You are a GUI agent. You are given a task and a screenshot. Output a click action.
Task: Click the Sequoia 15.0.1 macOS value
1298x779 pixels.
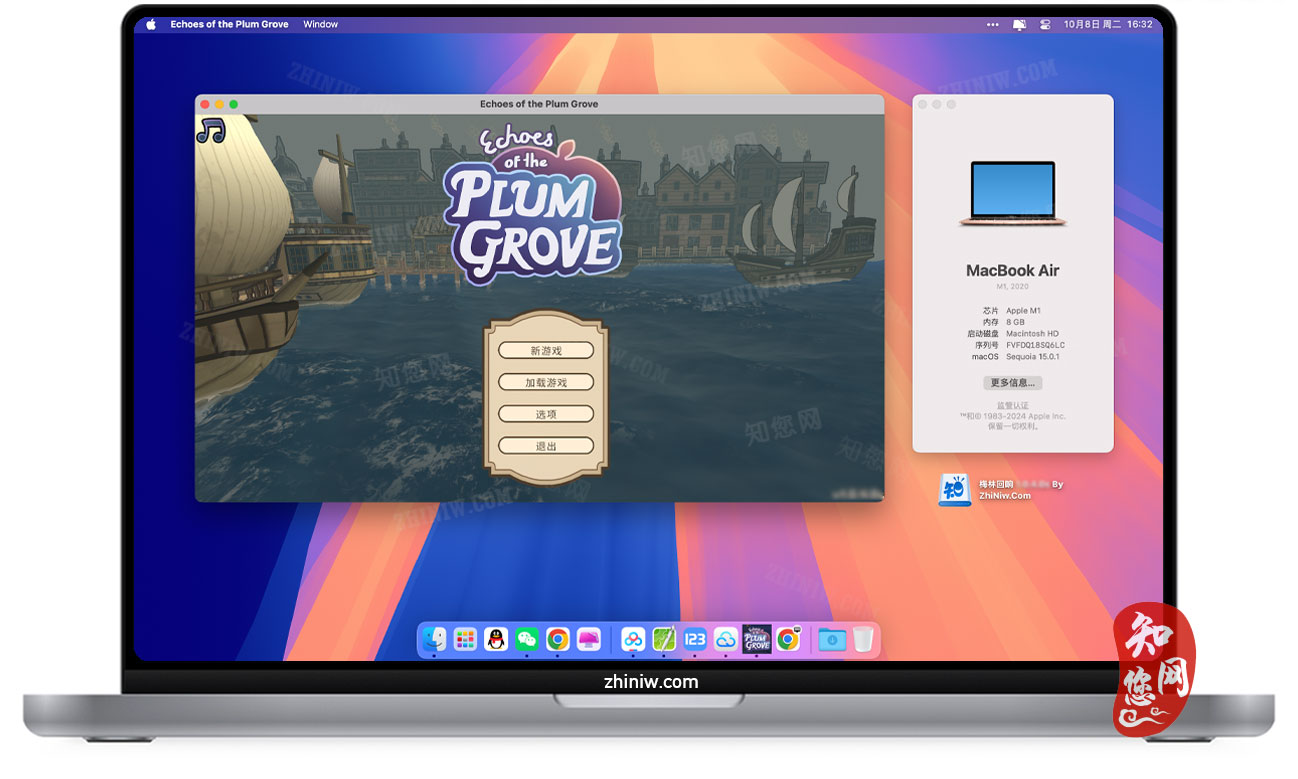pos(1033,356)
